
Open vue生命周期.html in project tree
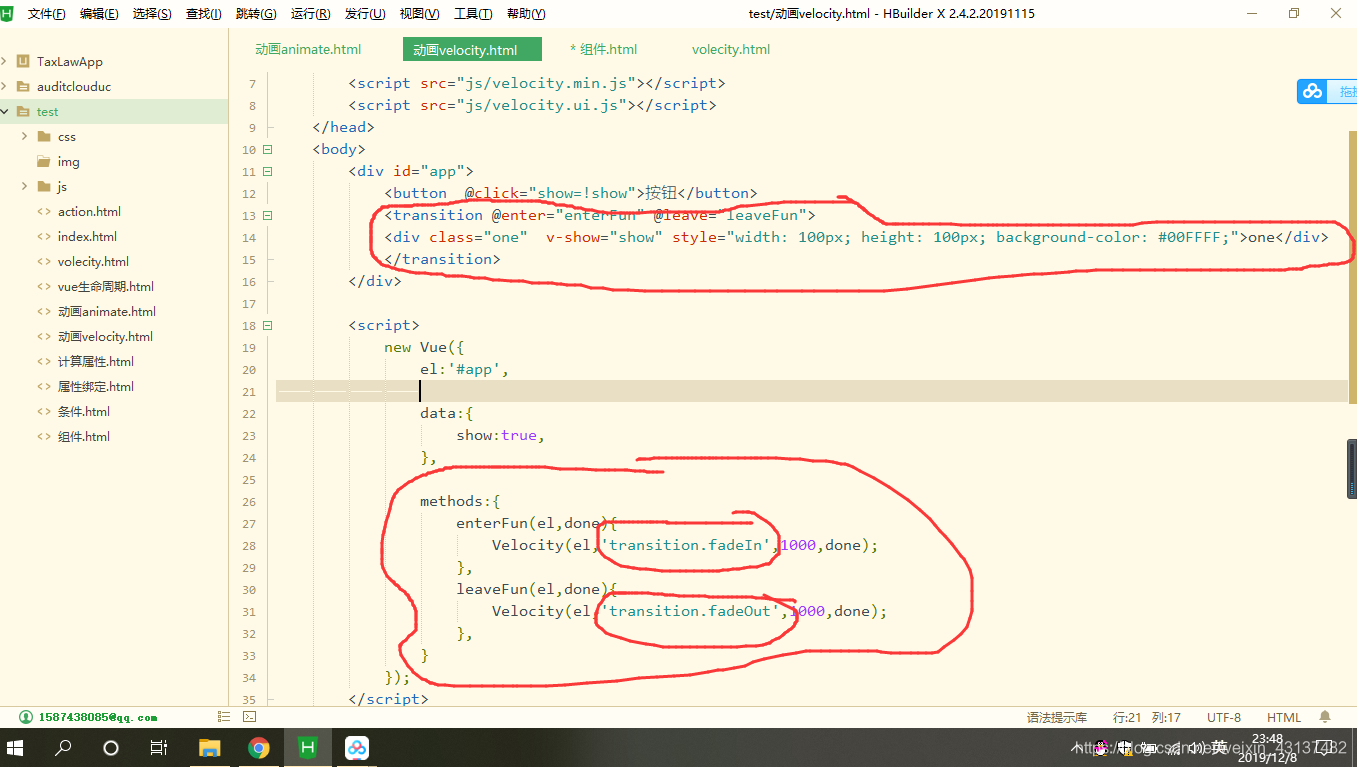pos(106,287)
